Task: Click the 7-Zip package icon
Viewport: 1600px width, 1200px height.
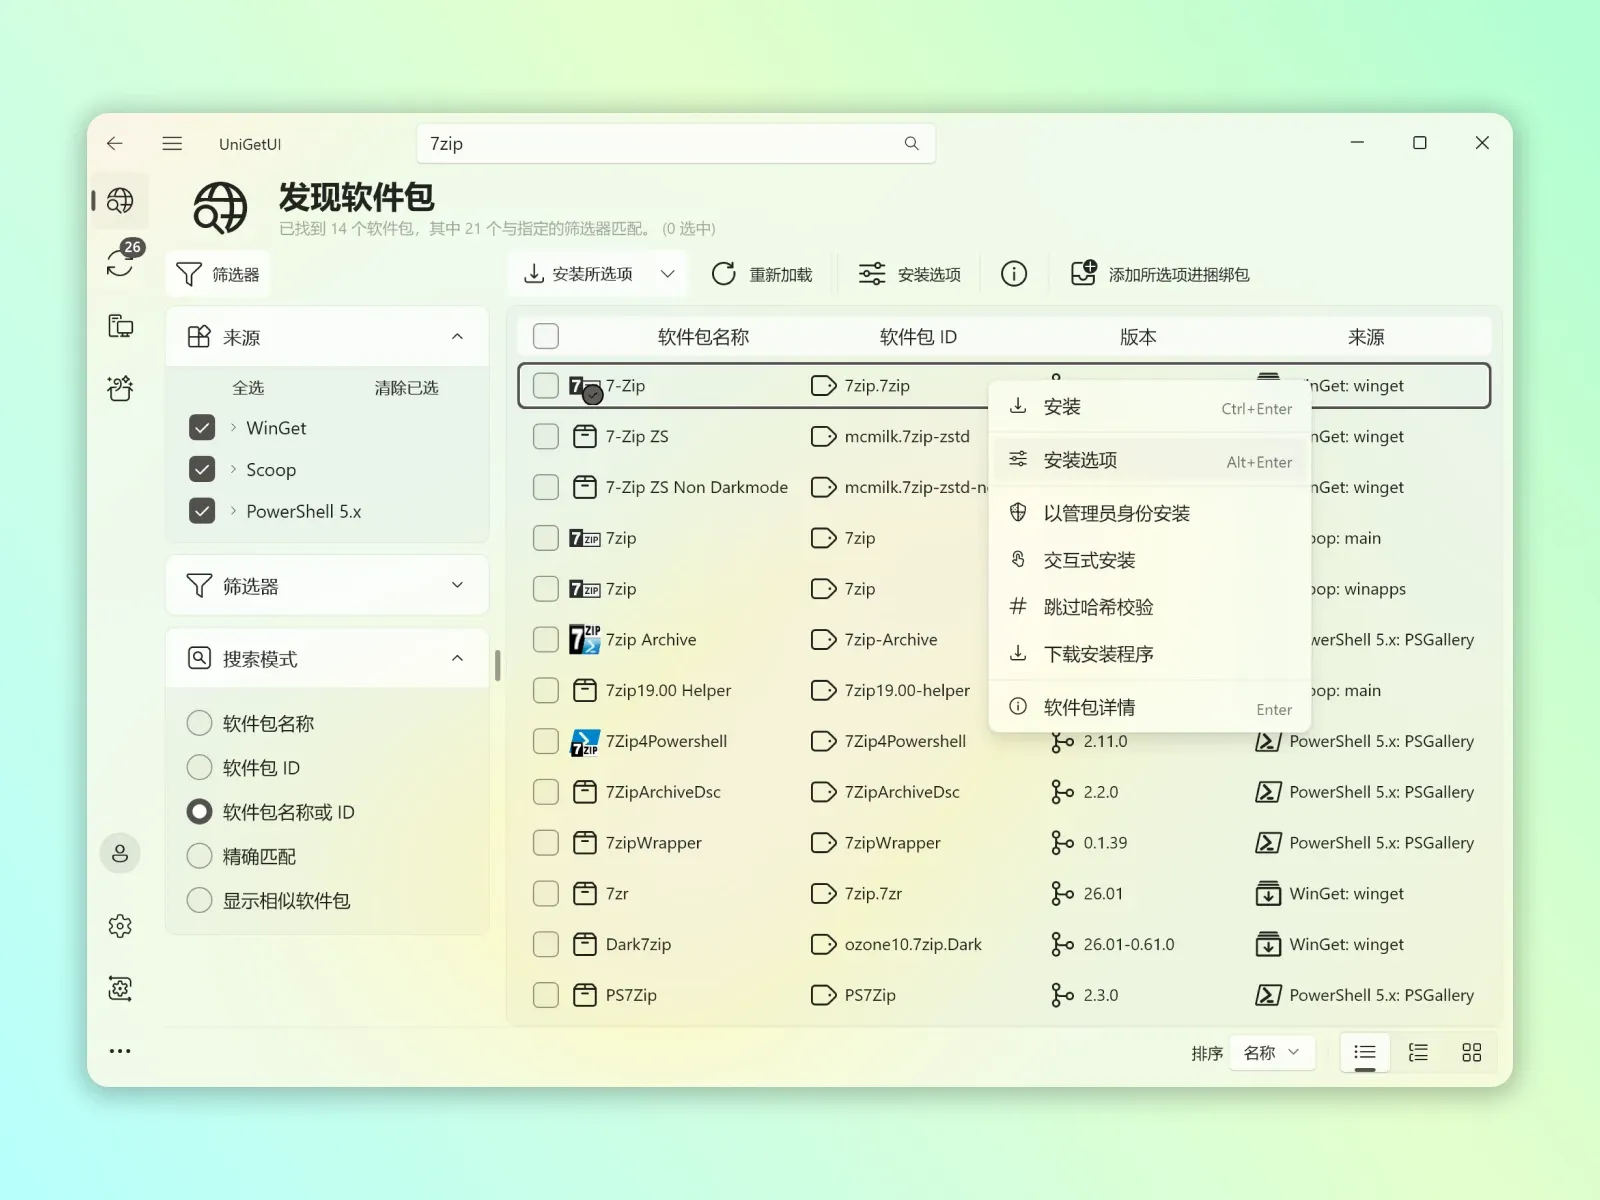Action: click(x=584, y=387)
